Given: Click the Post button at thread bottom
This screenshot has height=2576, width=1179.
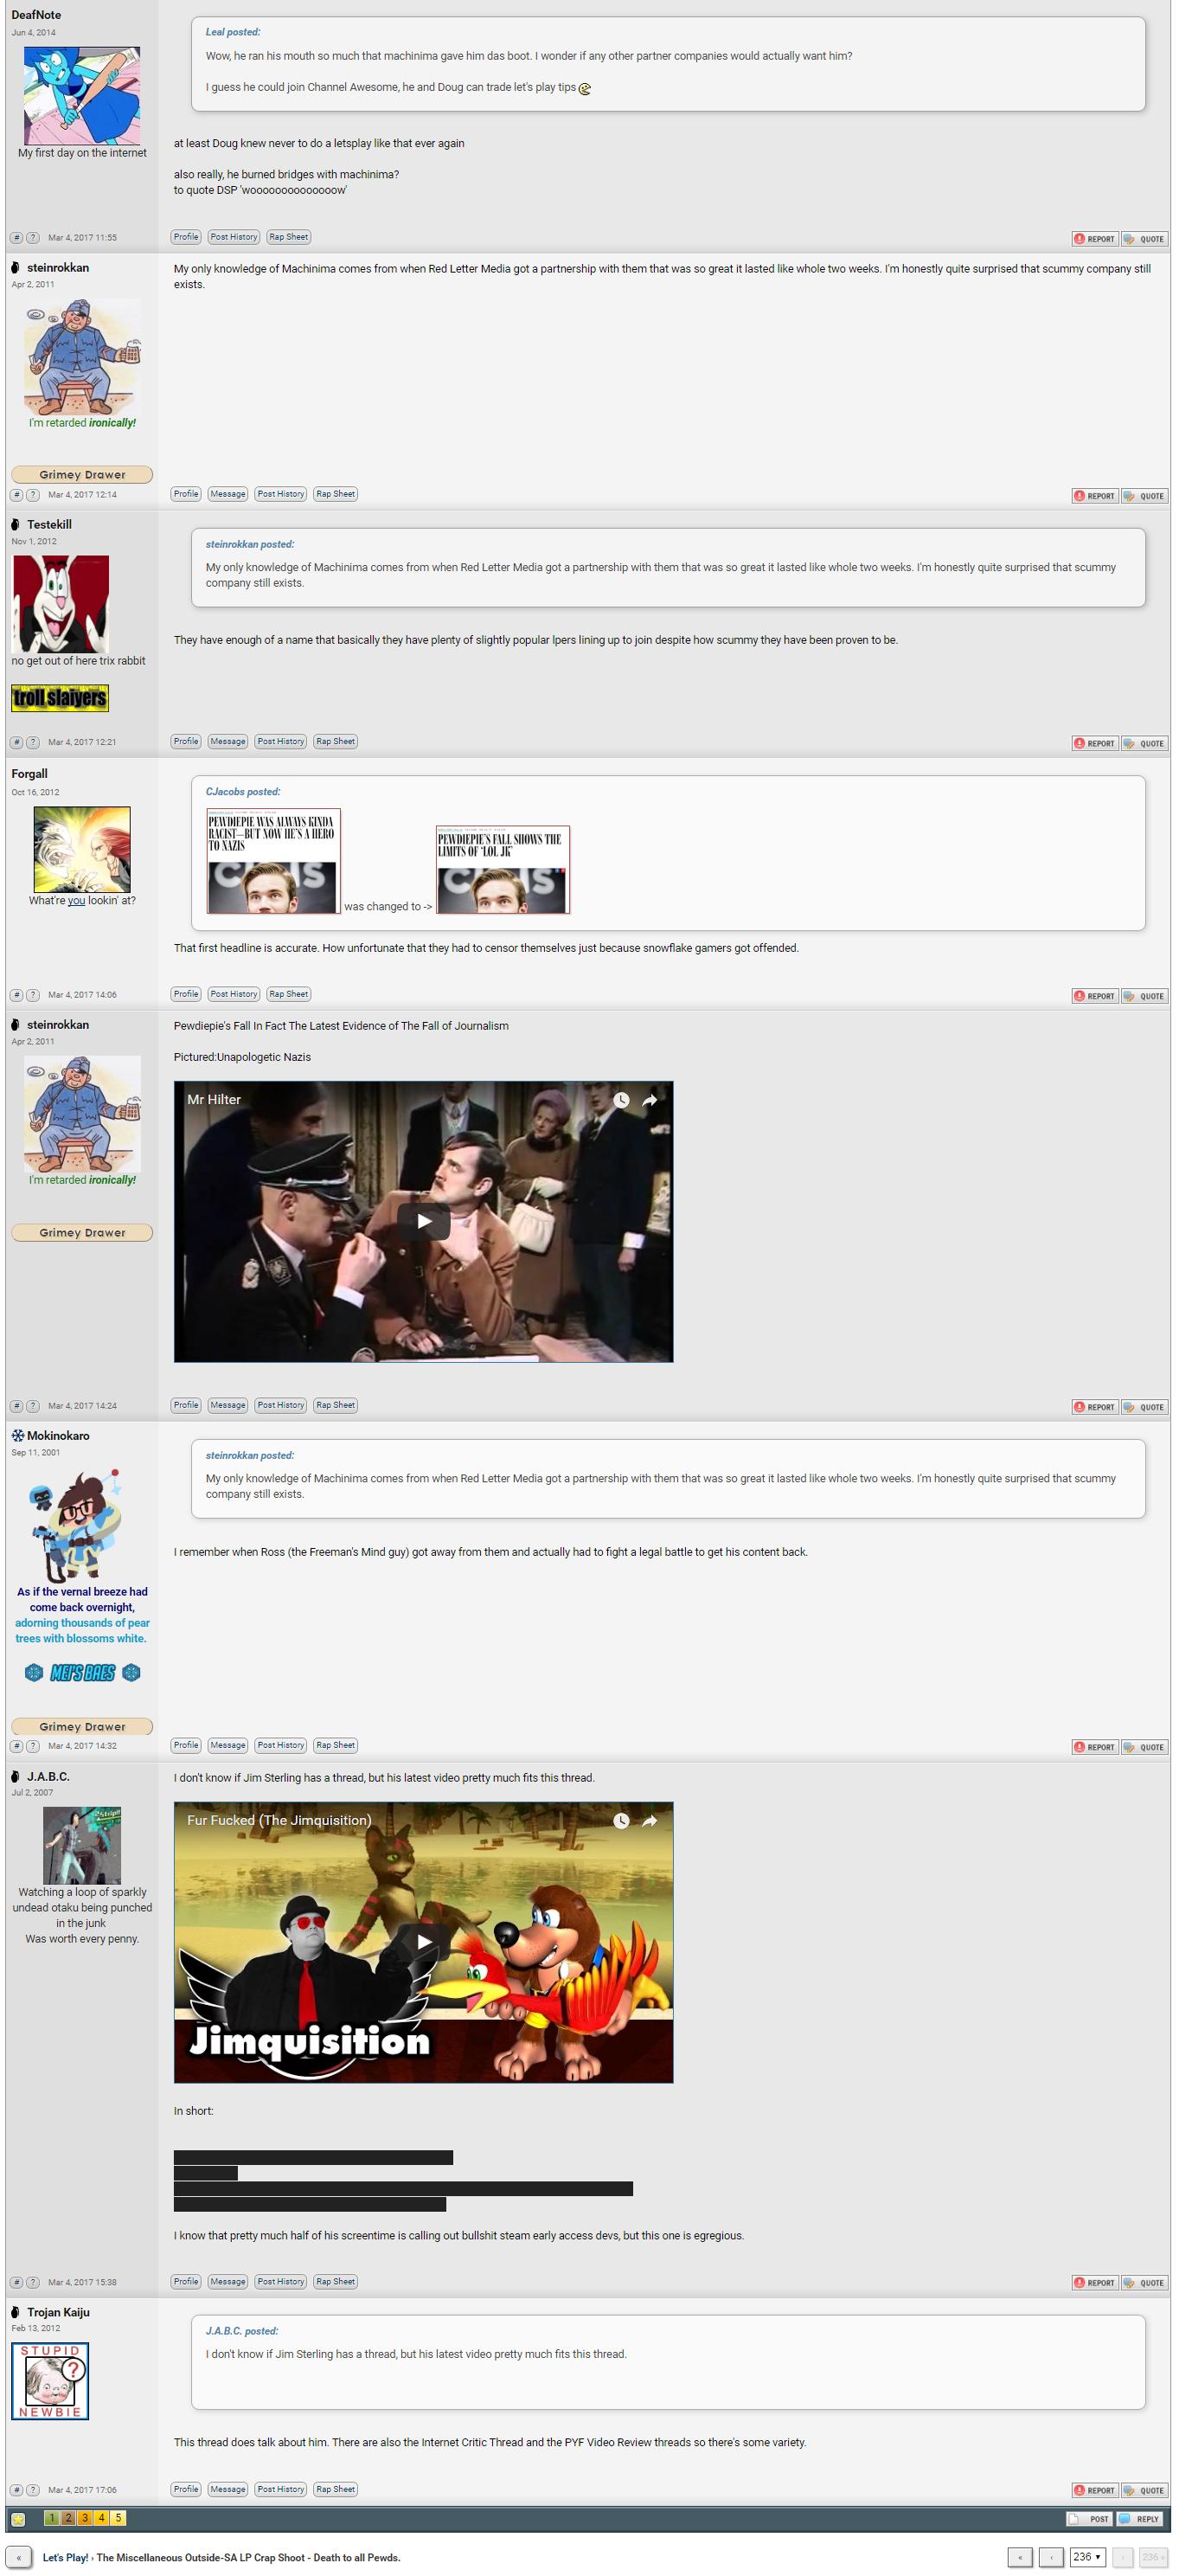Looking at the screenshot, I should click(1090, 2519).
